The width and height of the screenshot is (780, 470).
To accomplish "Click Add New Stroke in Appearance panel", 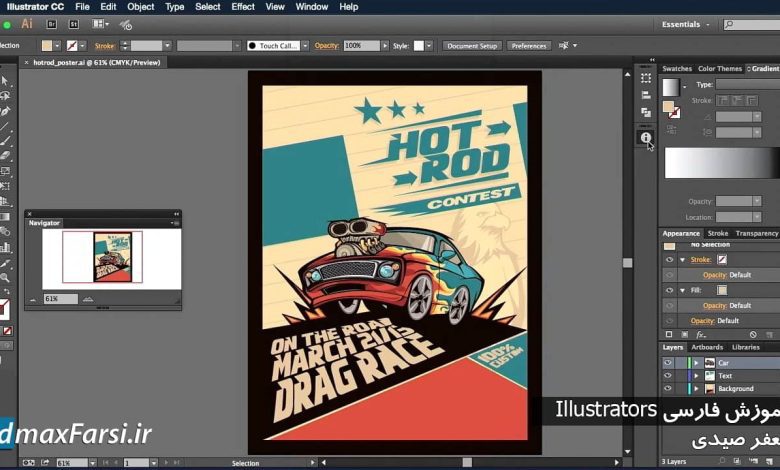I will pyautogui.click(x=669, y=335).
